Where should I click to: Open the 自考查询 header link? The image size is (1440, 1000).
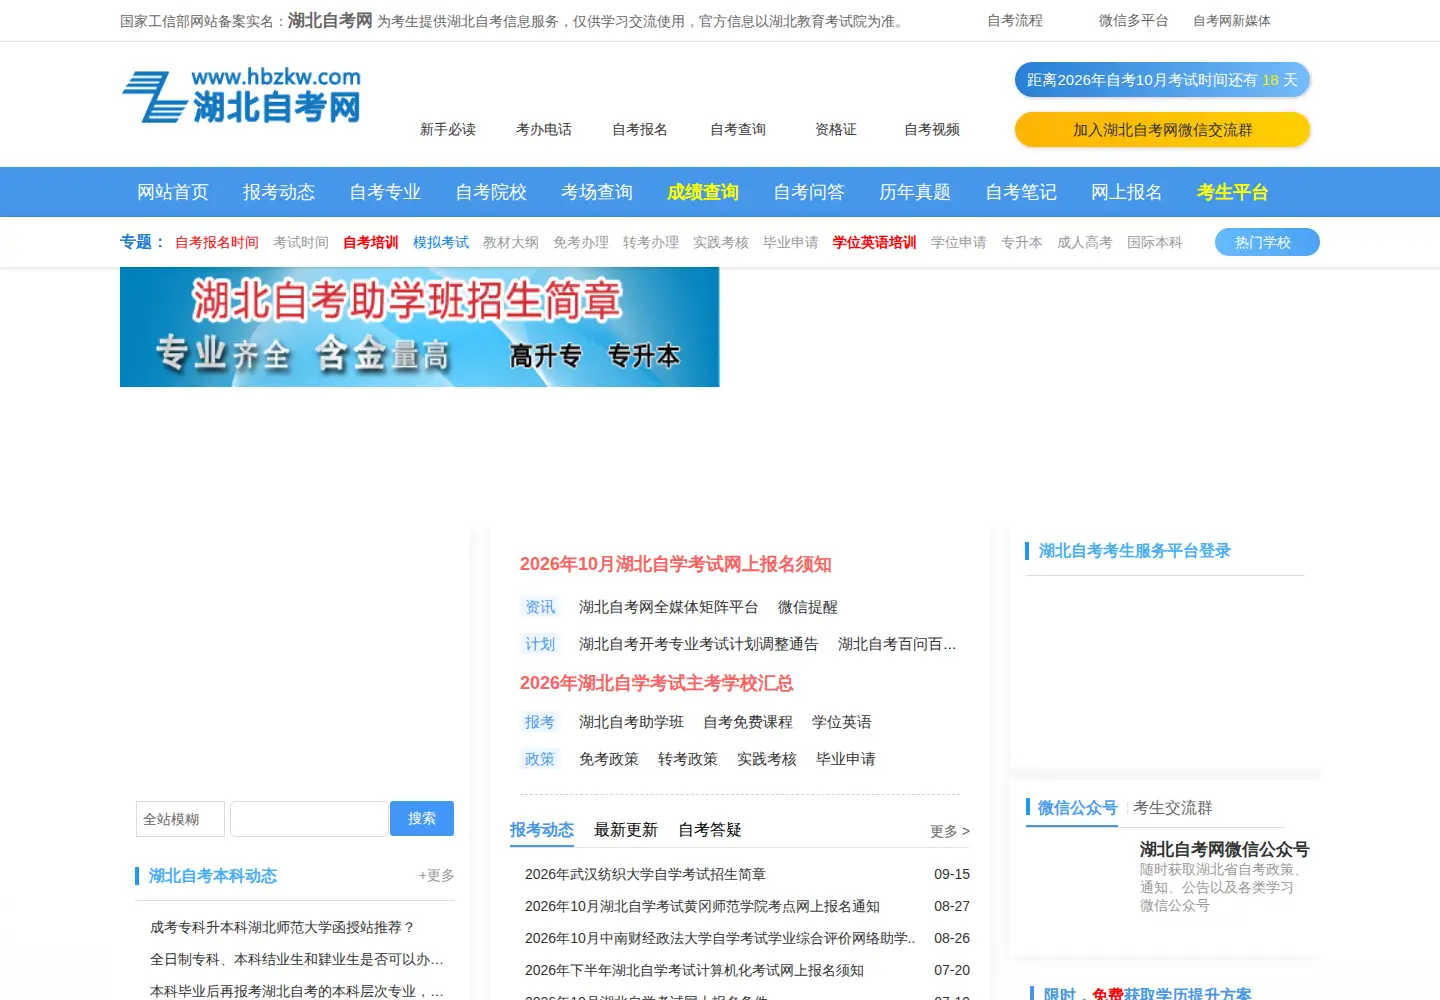coord(738,129)
